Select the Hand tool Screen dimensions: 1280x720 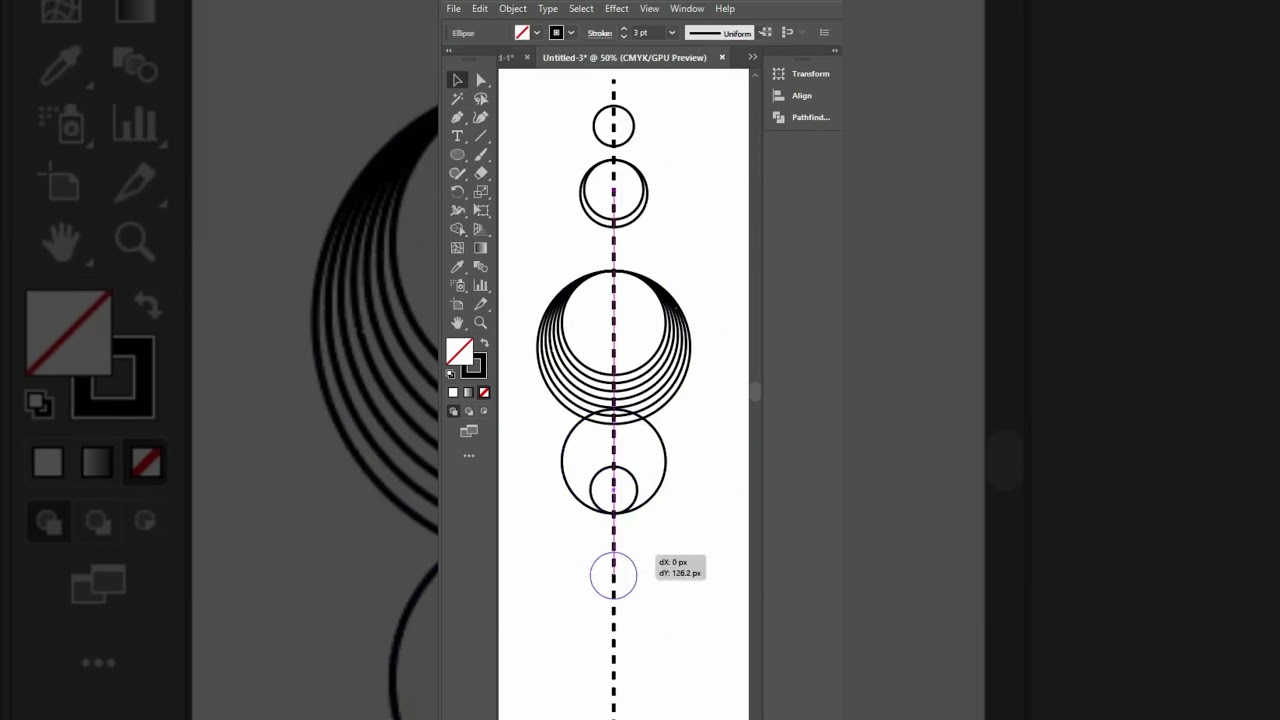pyautogui.click(x=457, y=323)
